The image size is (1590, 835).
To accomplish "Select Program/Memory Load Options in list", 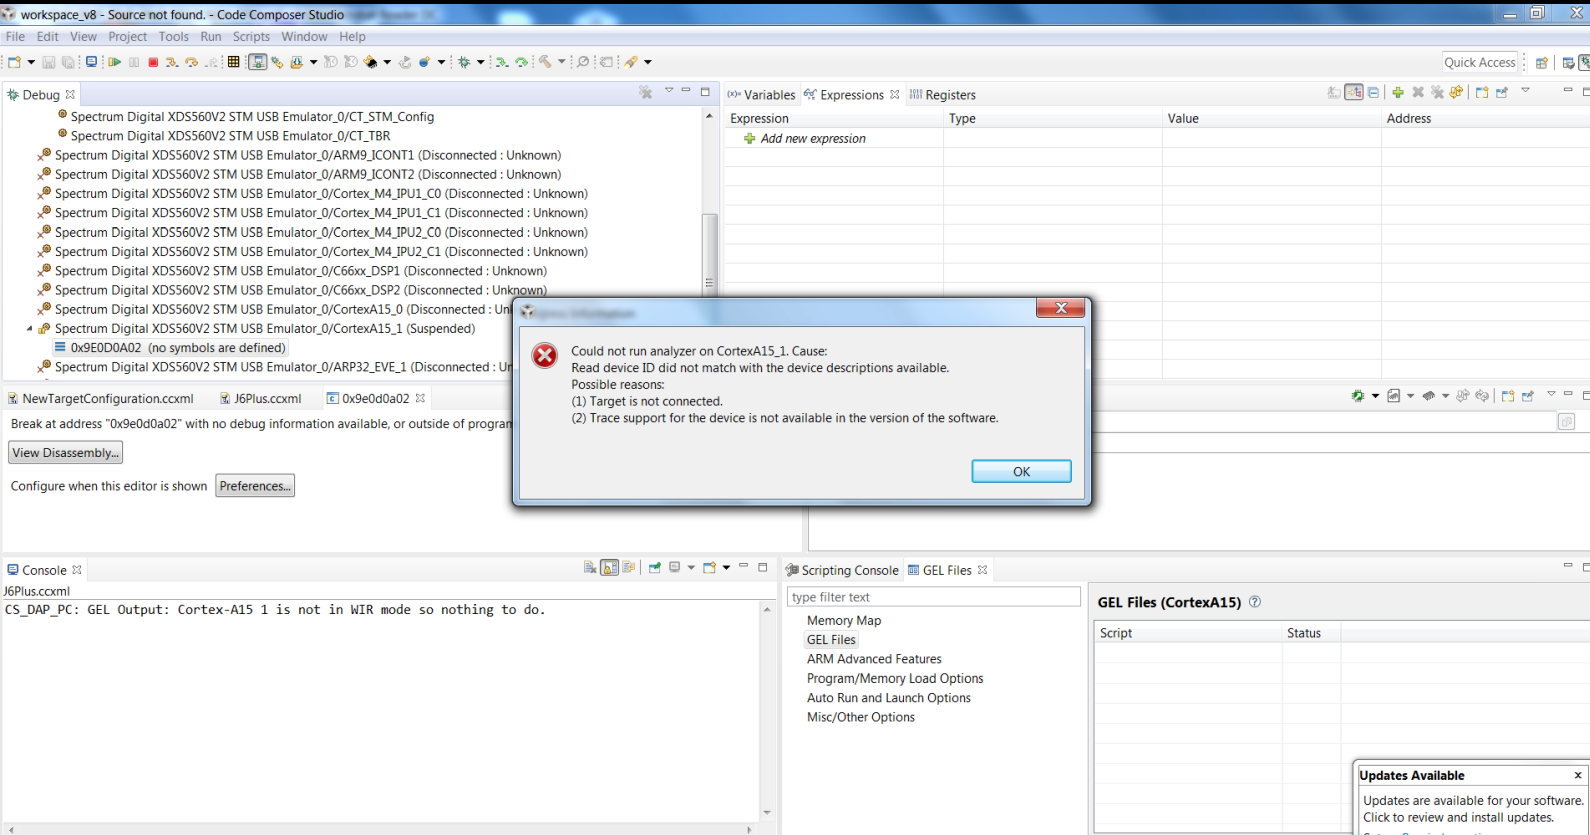I will coord(895,679).
